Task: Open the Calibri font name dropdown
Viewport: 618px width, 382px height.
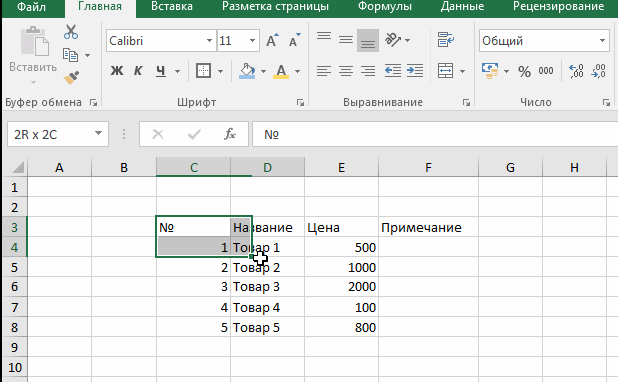Action: point(209,41)
